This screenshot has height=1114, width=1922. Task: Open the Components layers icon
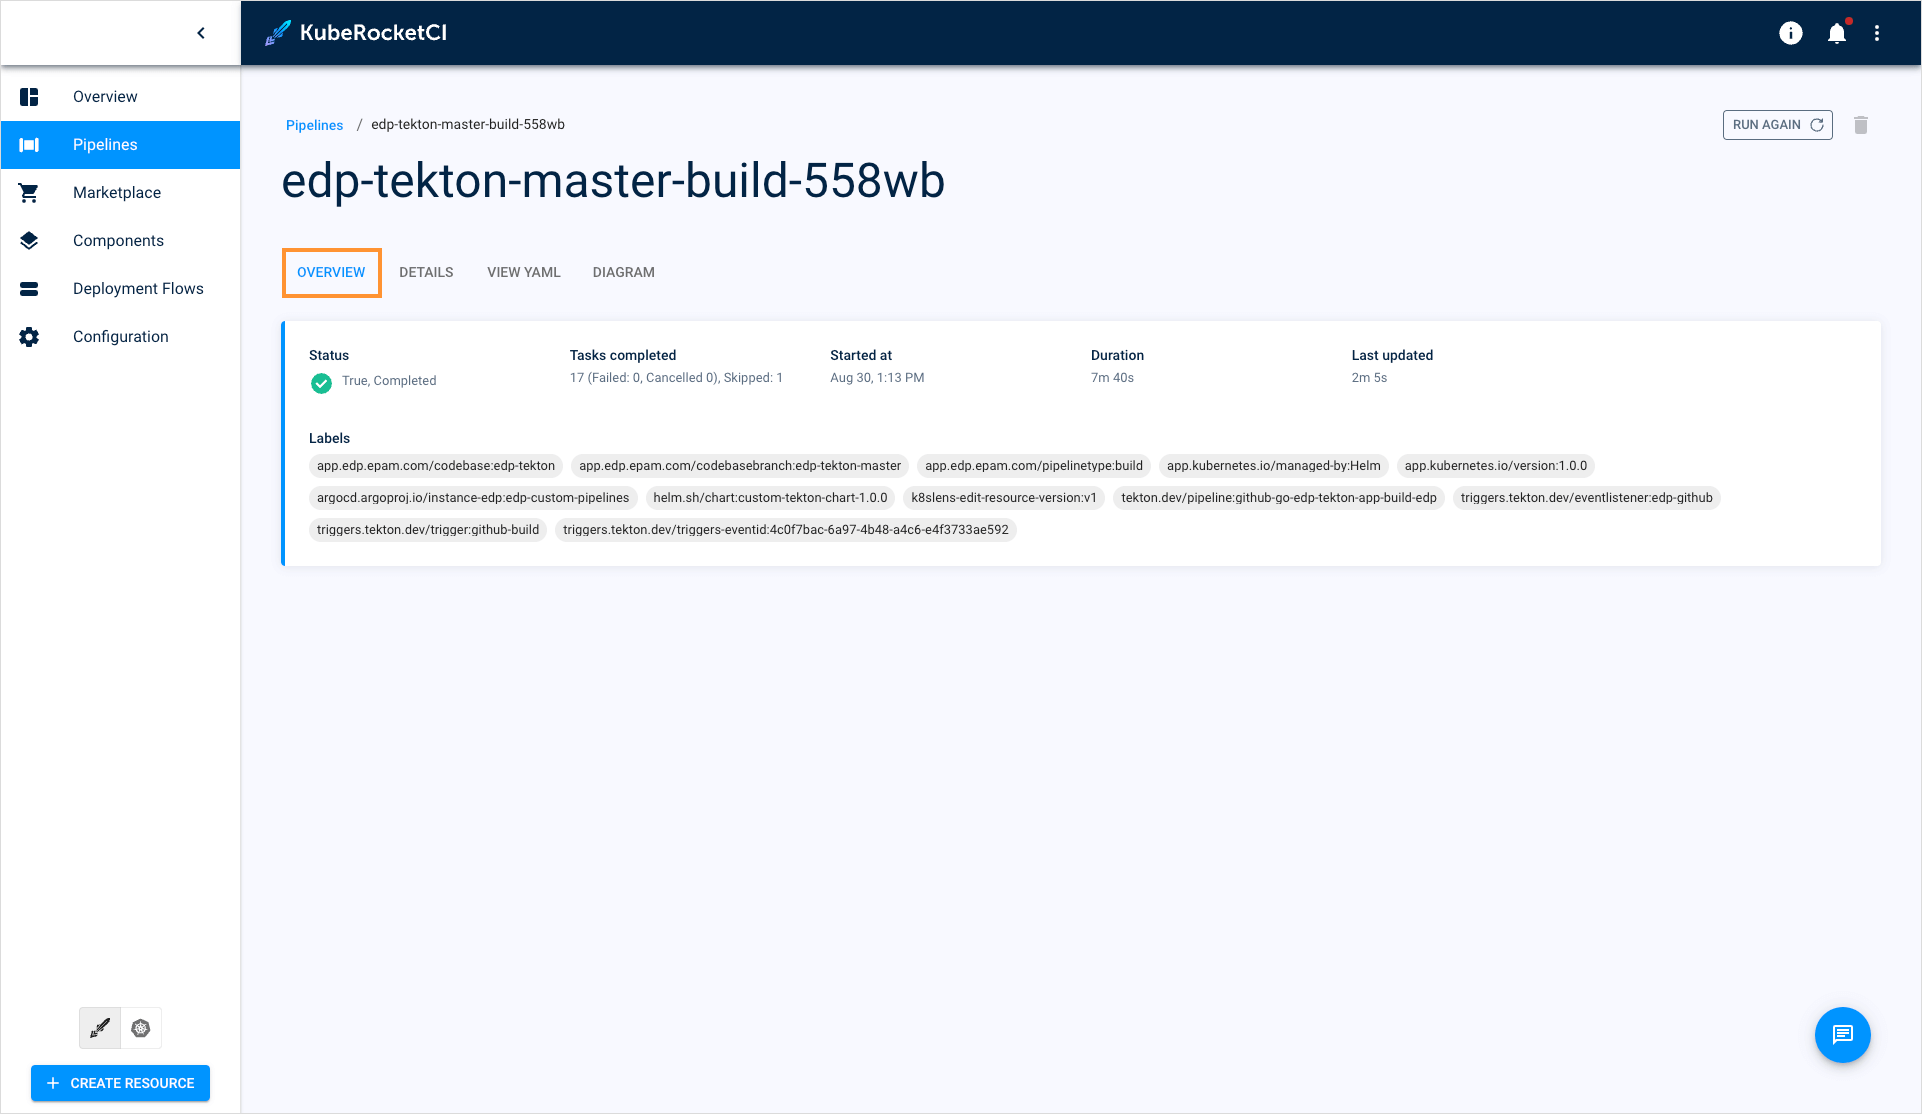(29, 240)
